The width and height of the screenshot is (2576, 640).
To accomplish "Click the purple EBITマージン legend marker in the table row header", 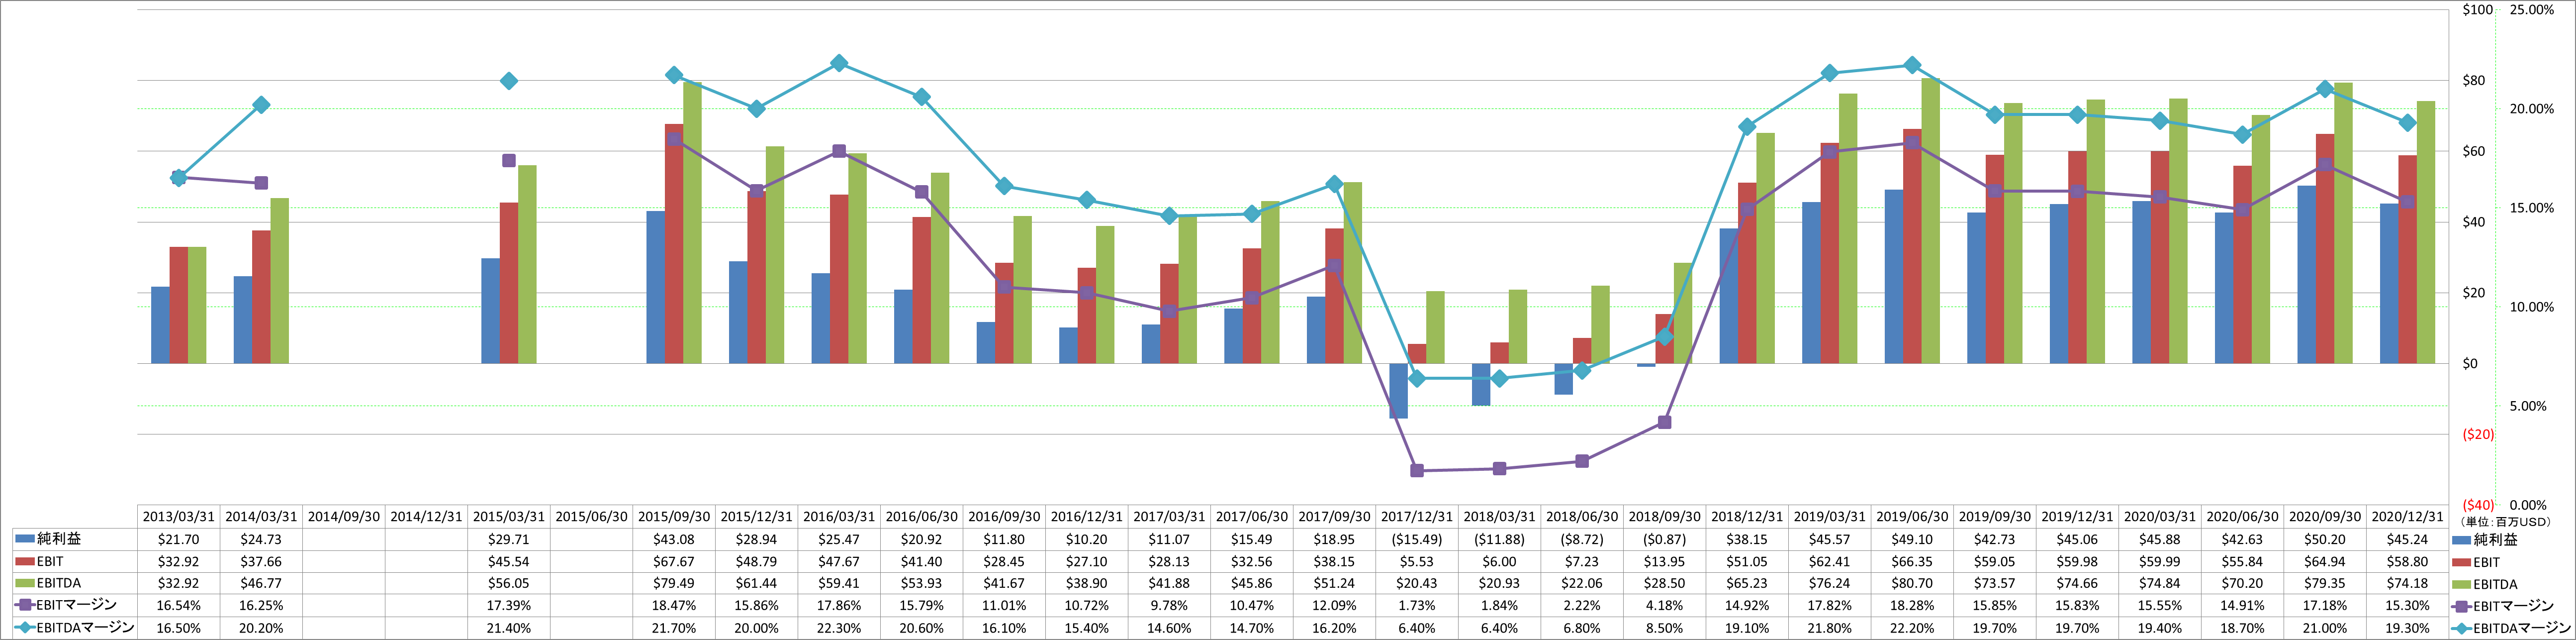I will tap(25, 605).
